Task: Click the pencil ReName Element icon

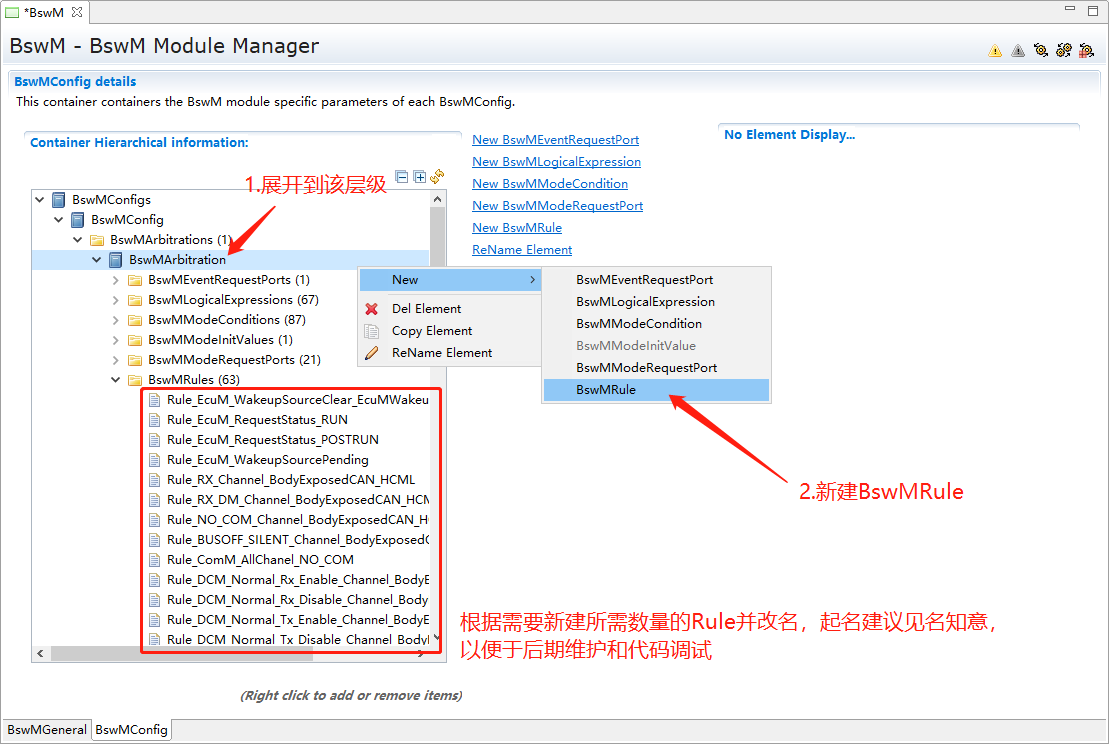Action: coord(372,353)
